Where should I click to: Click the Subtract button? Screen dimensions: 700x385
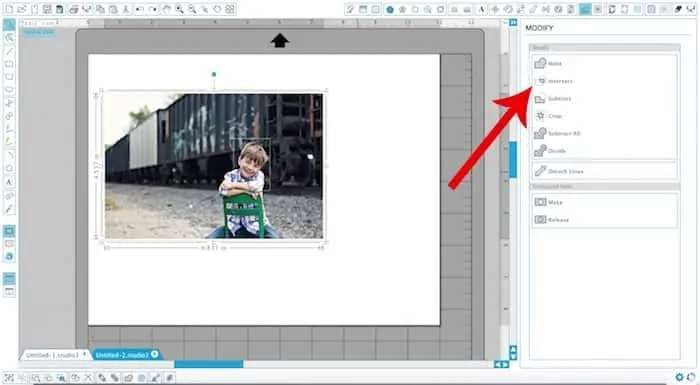(604, 98)
